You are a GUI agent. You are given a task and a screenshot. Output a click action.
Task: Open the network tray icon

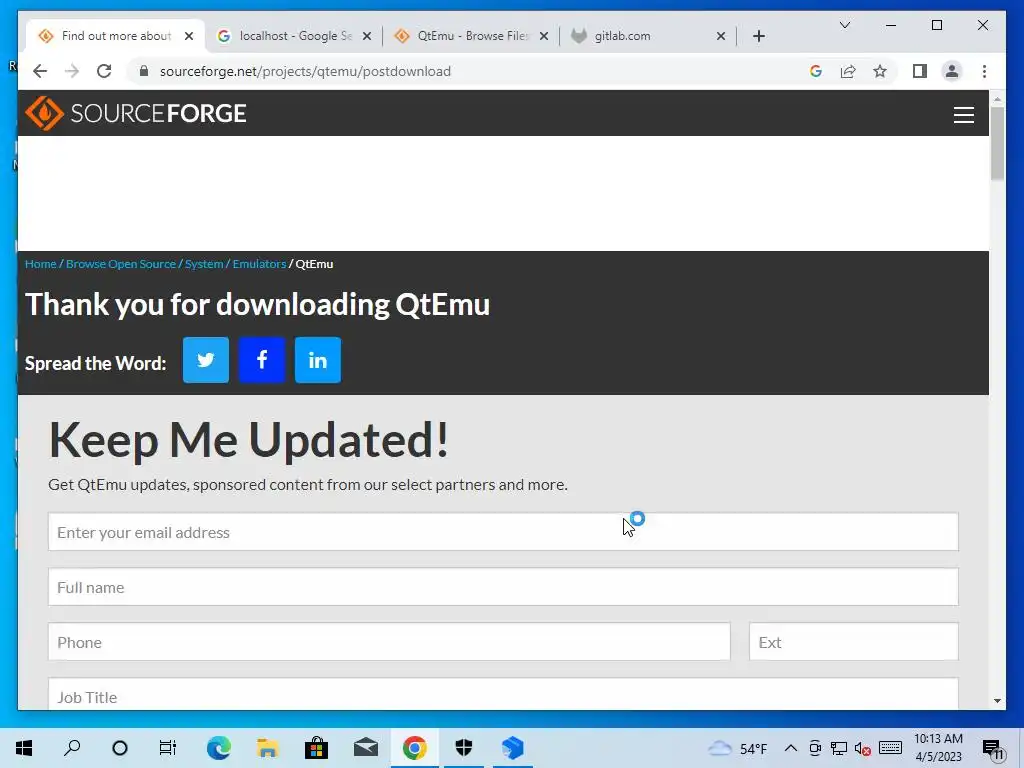[839, 748]
